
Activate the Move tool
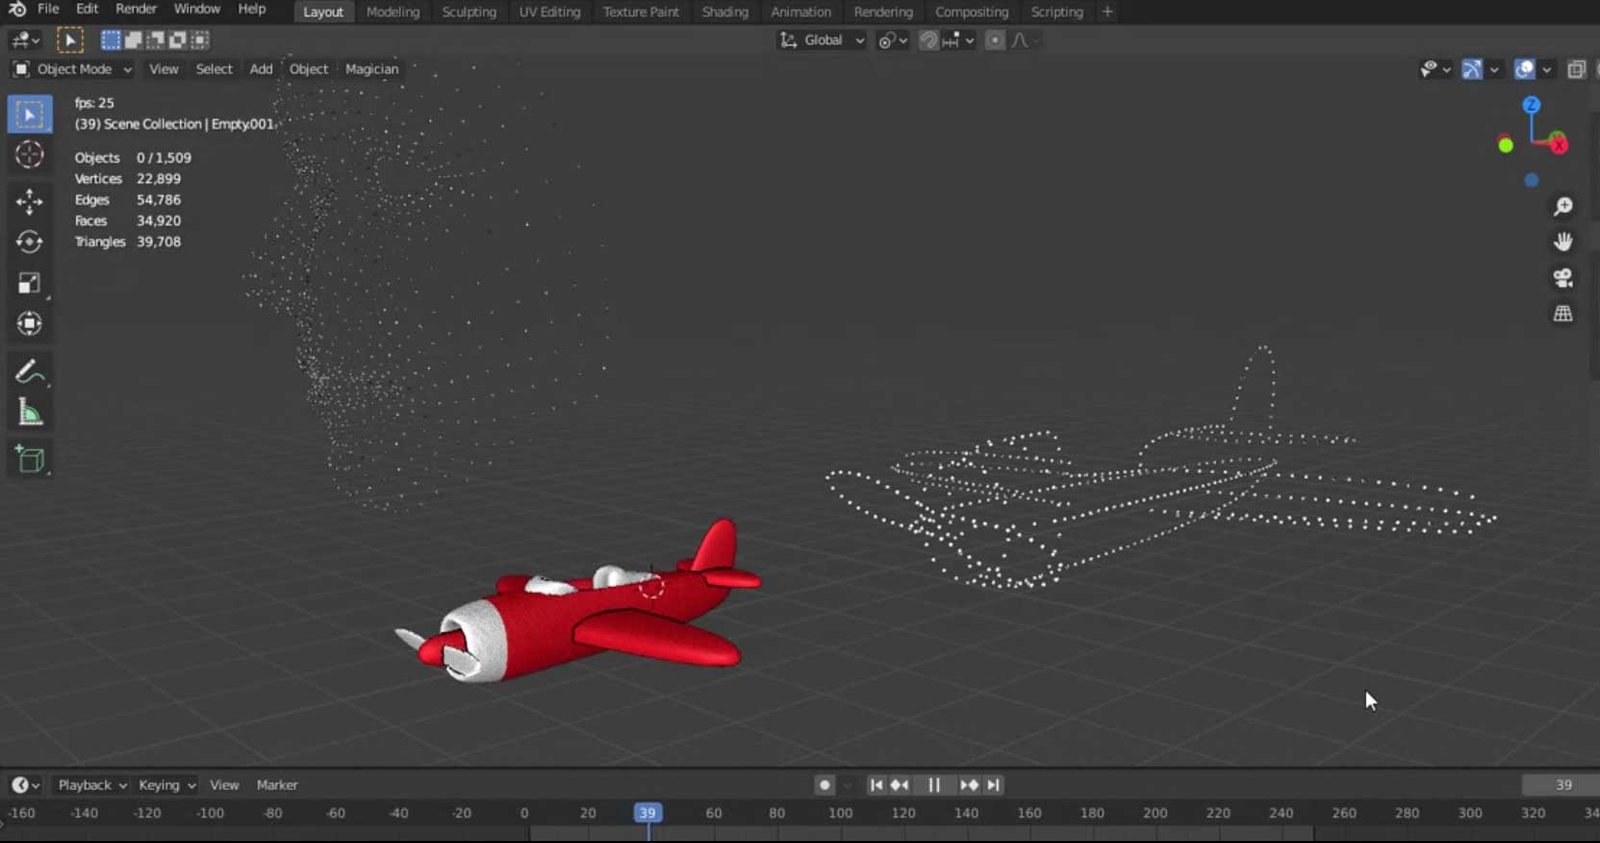click(29, 201)
